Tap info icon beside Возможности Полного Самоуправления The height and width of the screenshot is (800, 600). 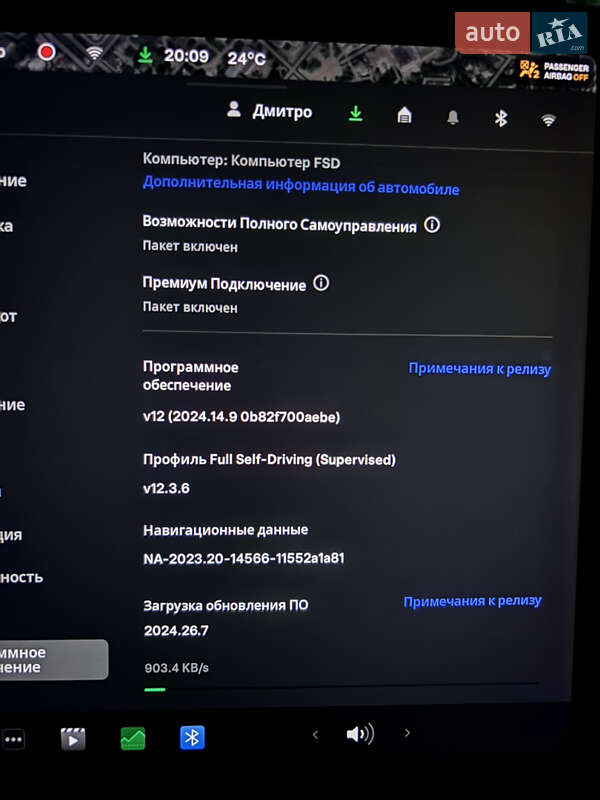tap(432, 224)
